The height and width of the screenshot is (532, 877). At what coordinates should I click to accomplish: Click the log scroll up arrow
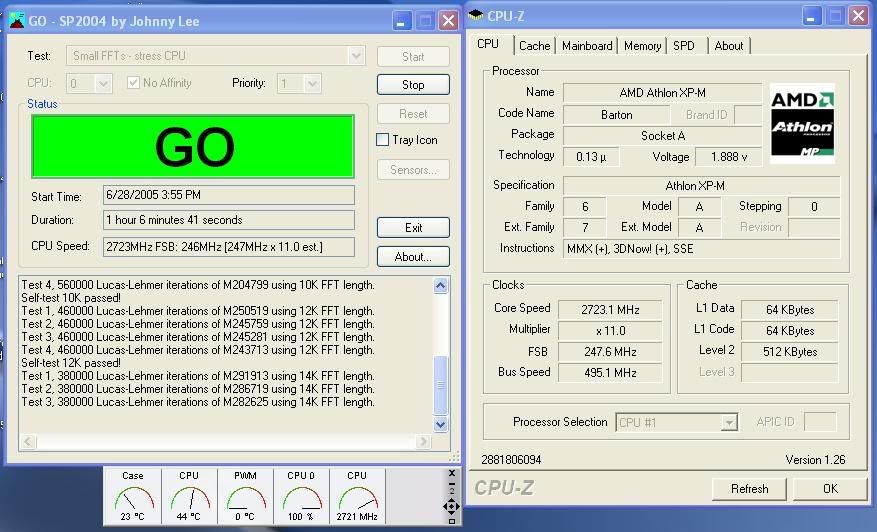[x=441, y=286]
